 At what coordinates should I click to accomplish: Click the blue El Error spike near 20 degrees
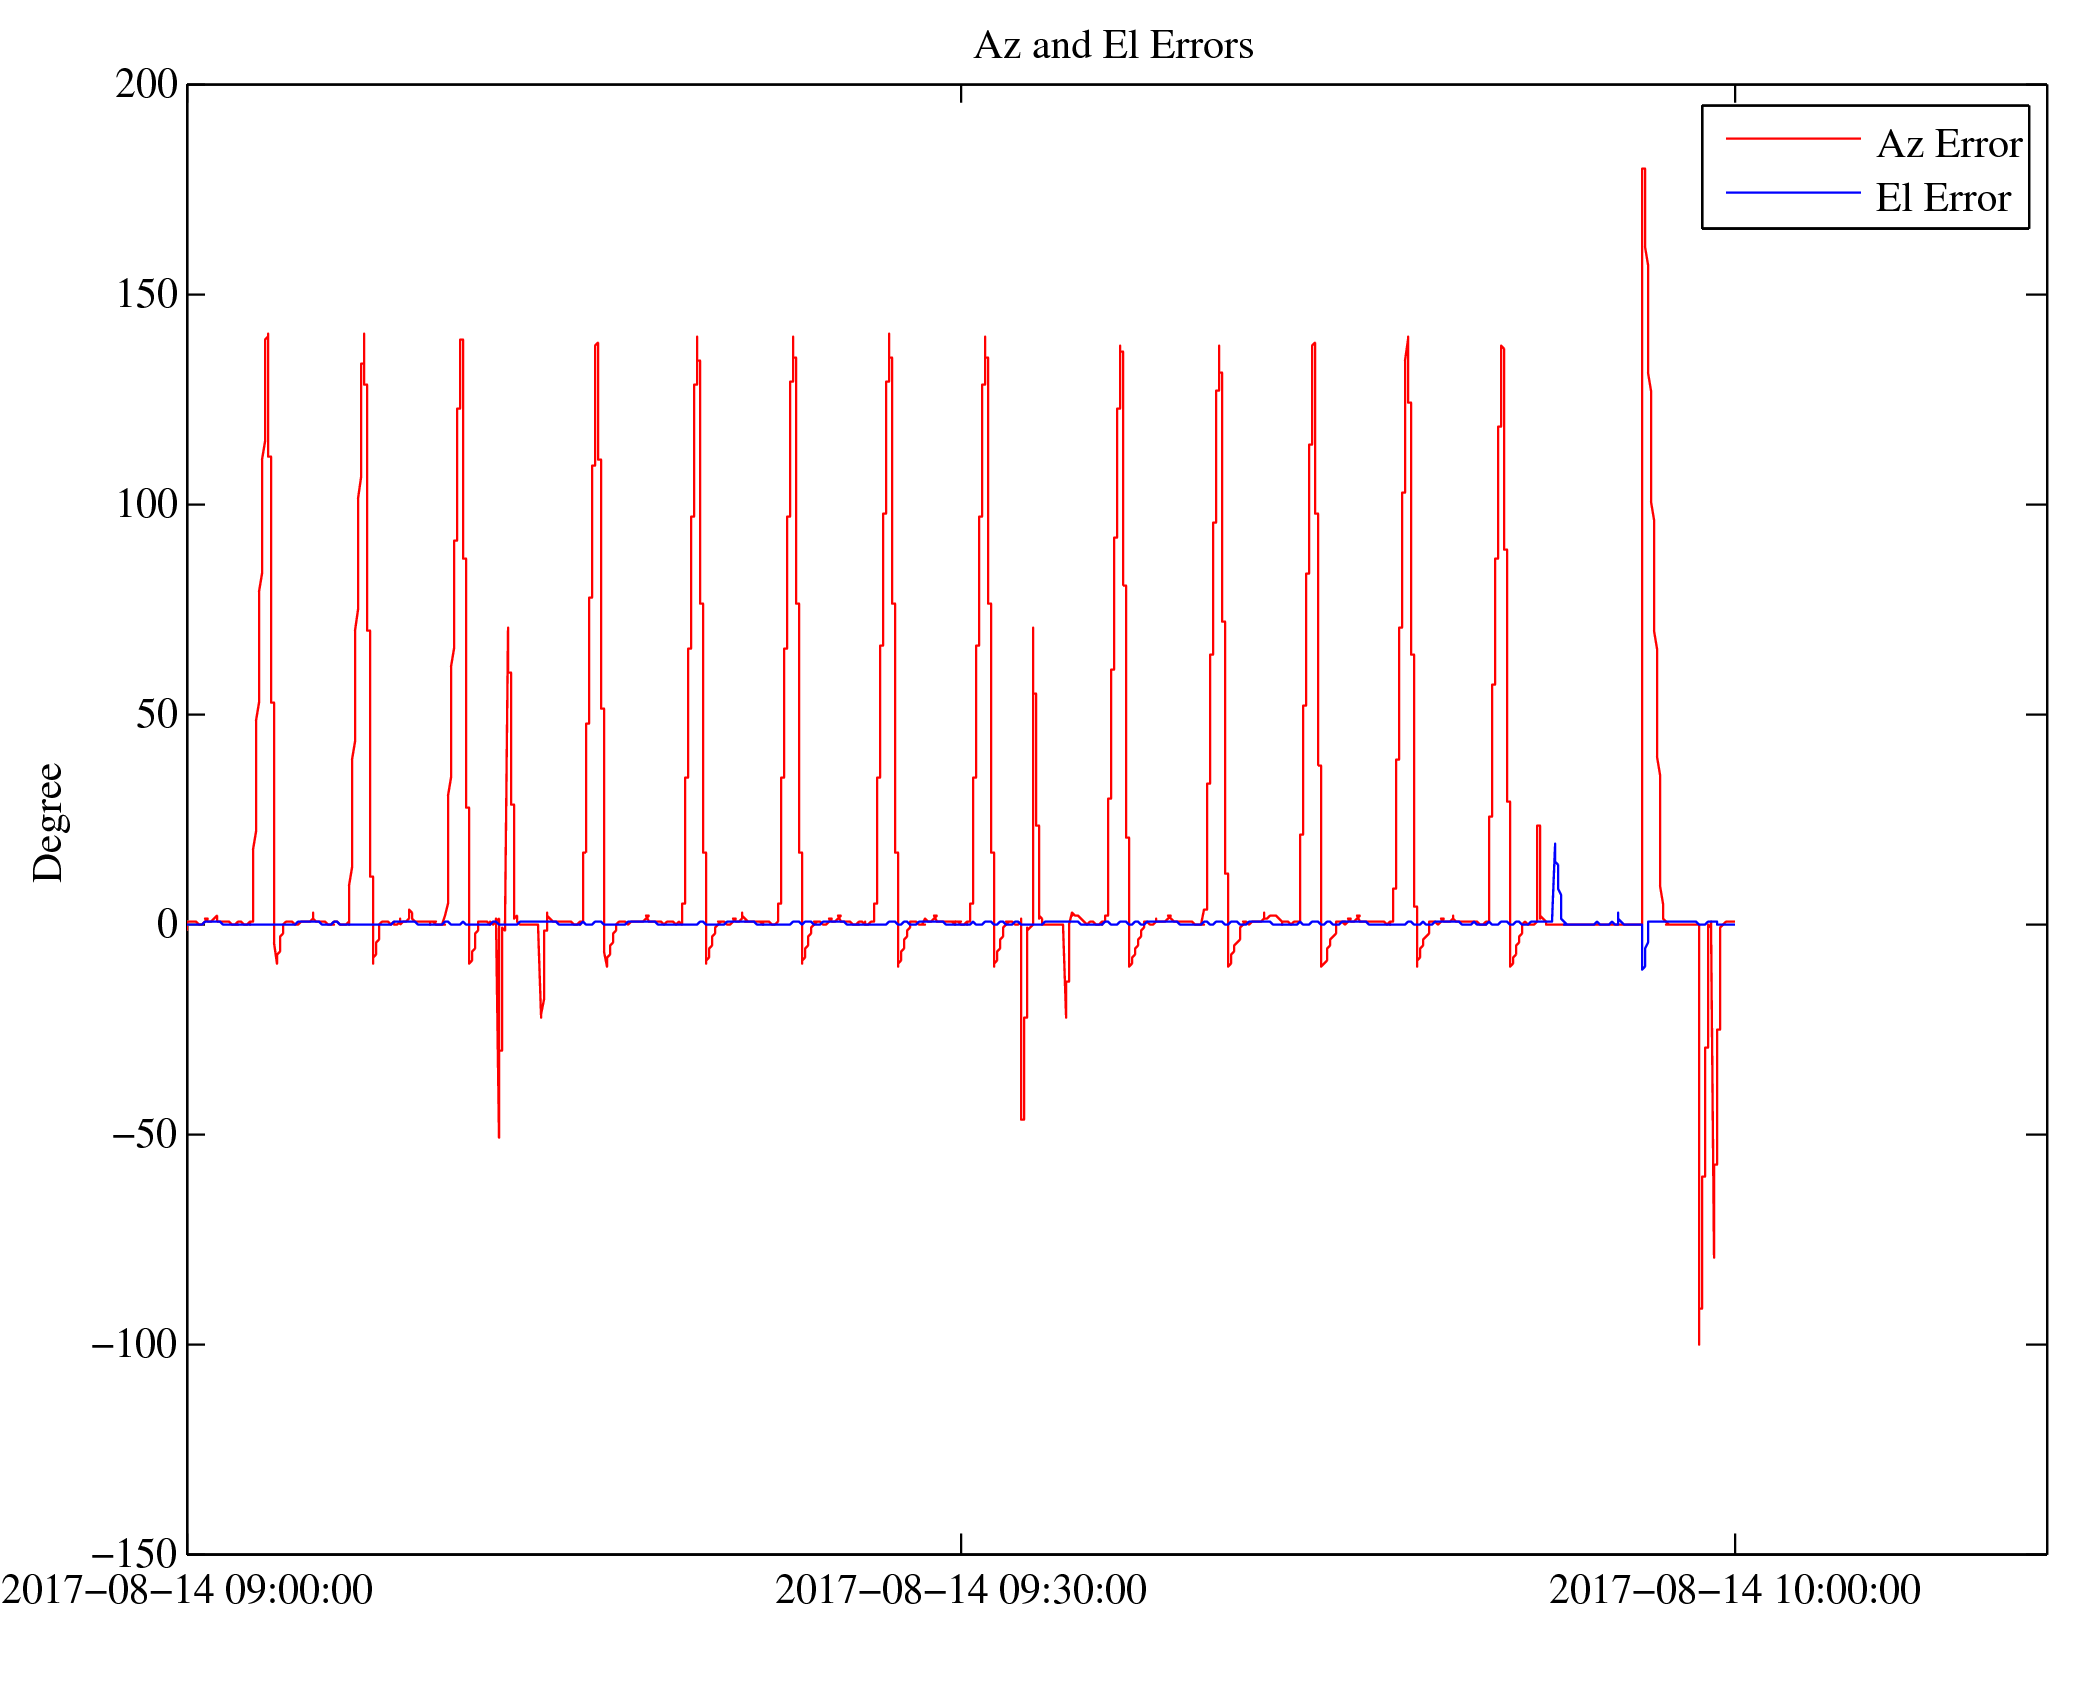[1555, 848]
